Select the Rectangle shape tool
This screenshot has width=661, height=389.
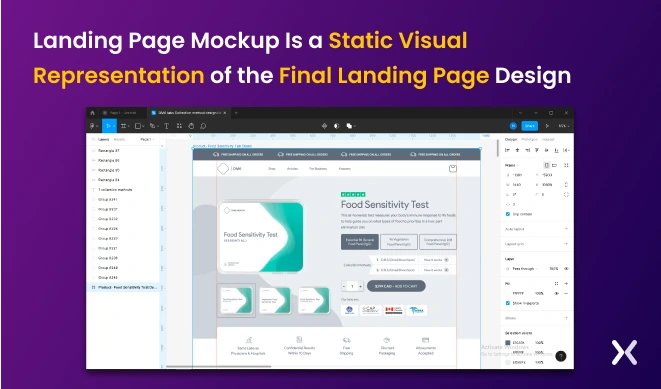click(137, 126)
